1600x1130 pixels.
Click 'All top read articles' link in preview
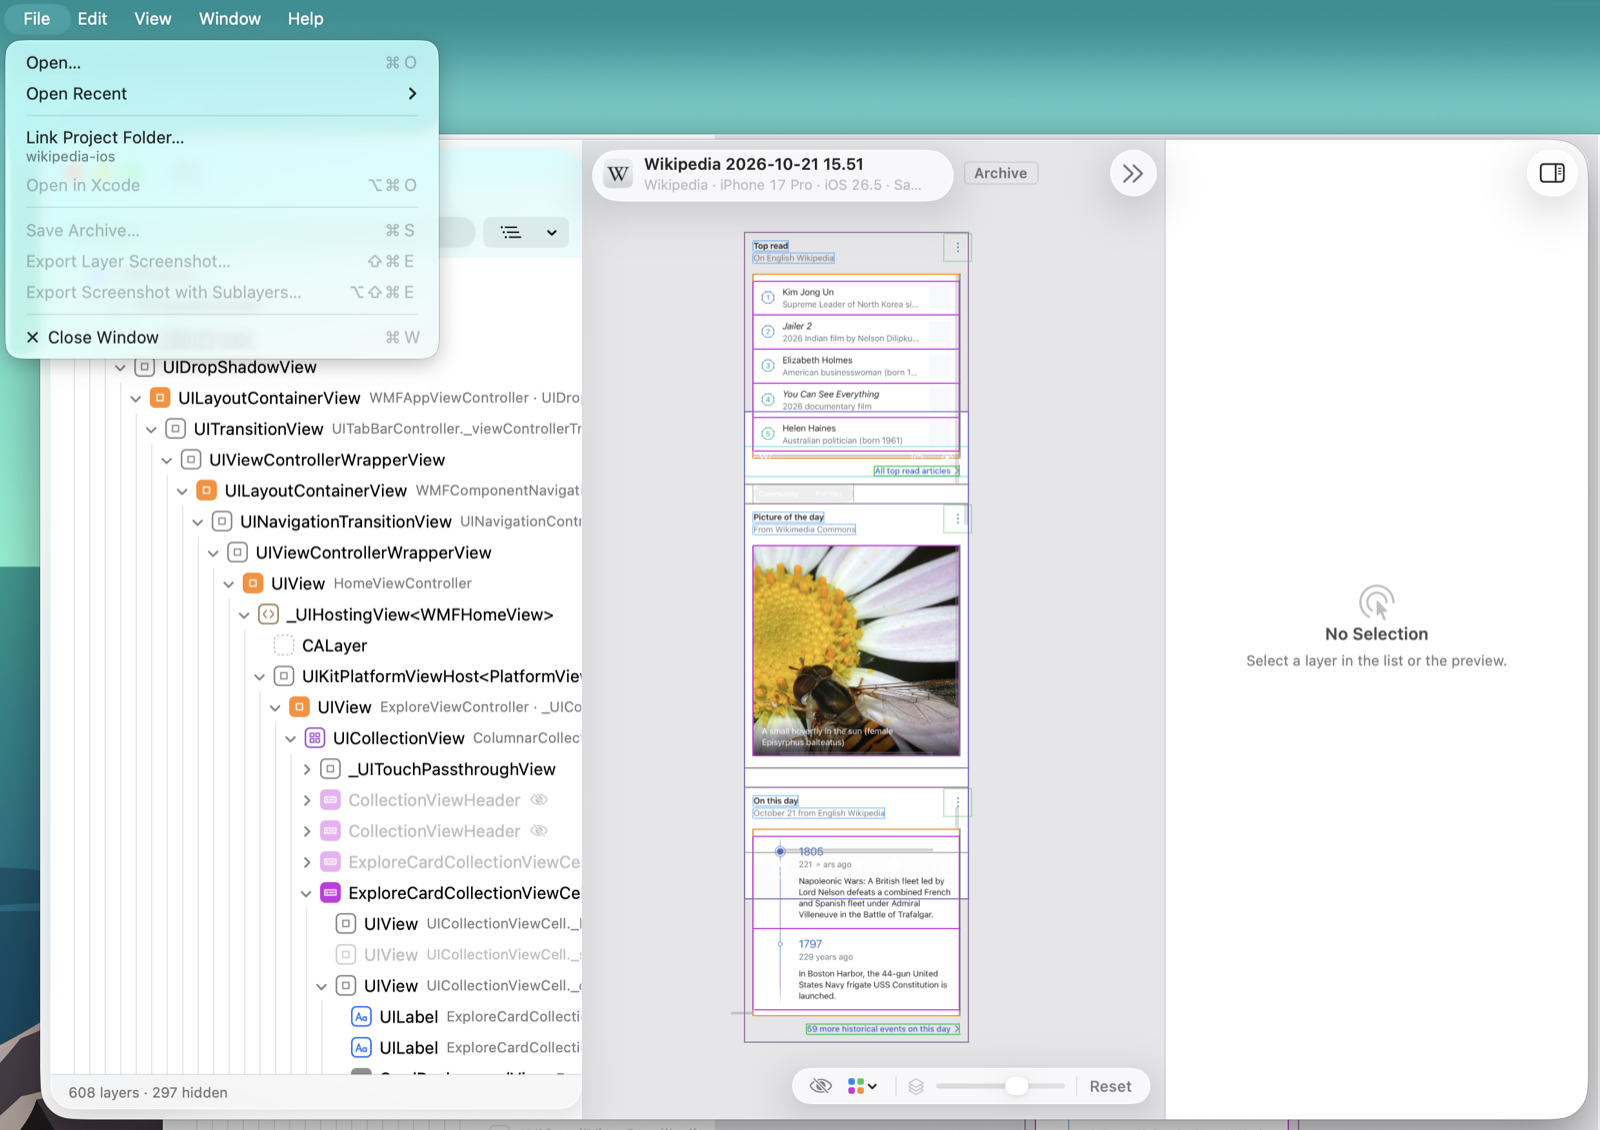tap(916, 471)
